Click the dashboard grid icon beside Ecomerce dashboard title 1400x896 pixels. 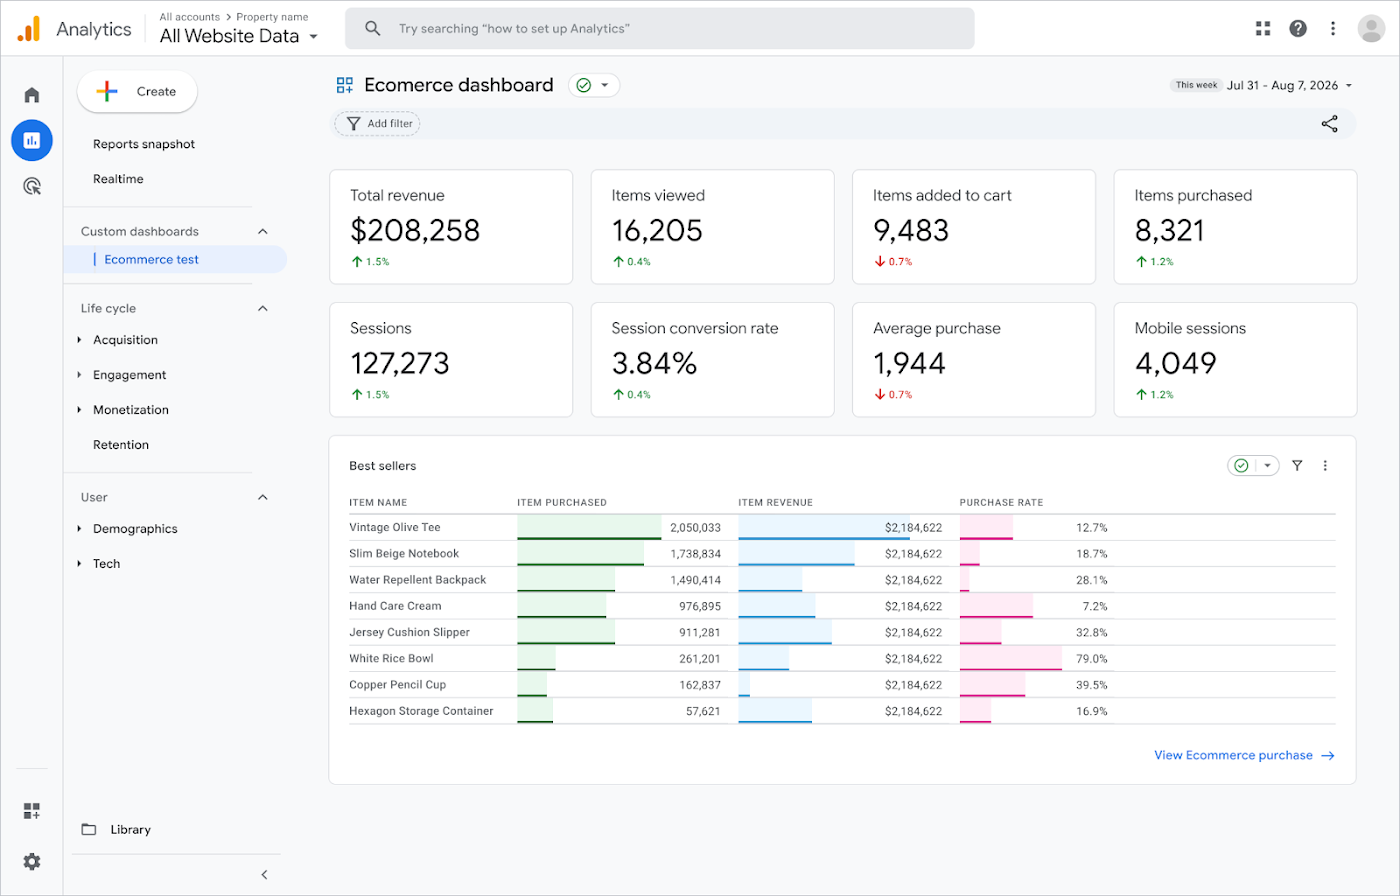[345, 85]
